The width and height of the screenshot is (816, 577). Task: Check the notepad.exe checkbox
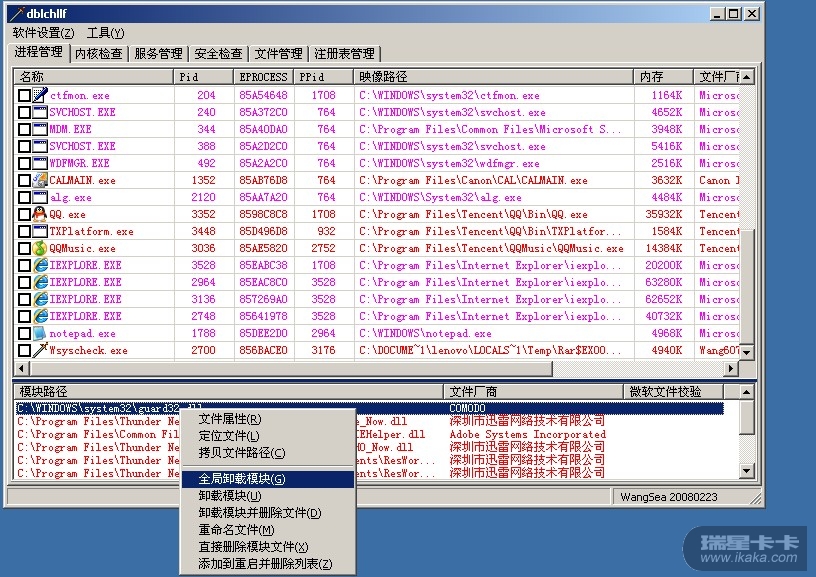point(24,334)
